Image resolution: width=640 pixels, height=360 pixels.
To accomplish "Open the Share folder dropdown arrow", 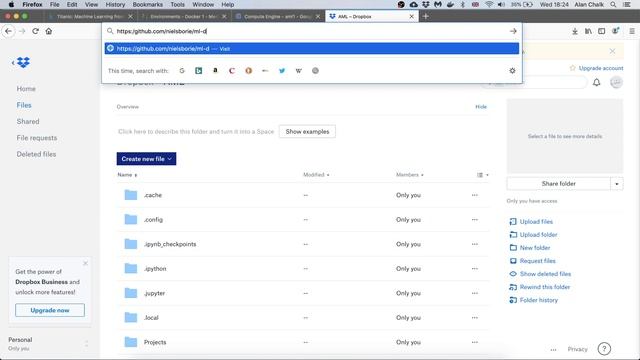I will (x=617, y=184).
